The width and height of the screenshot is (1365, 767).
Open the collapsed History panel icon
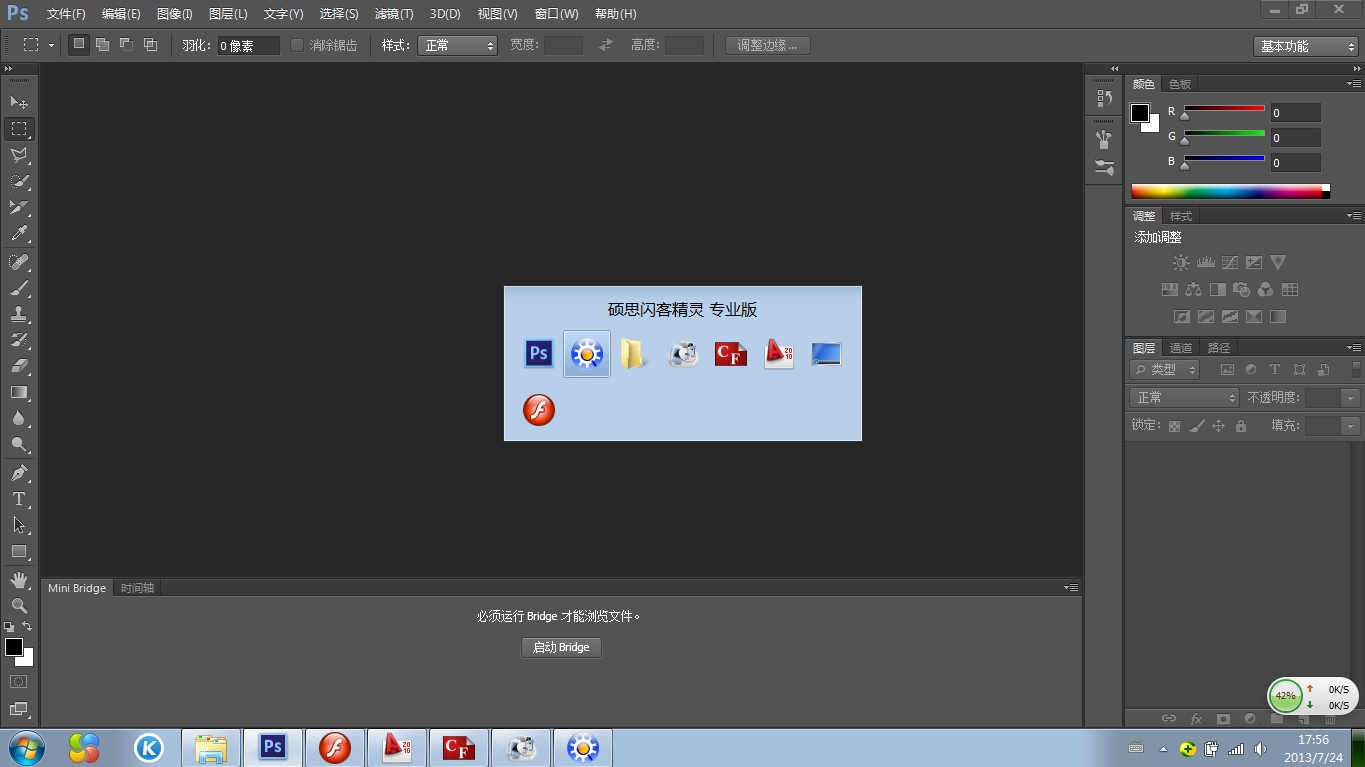click(x=1104, y=98)
